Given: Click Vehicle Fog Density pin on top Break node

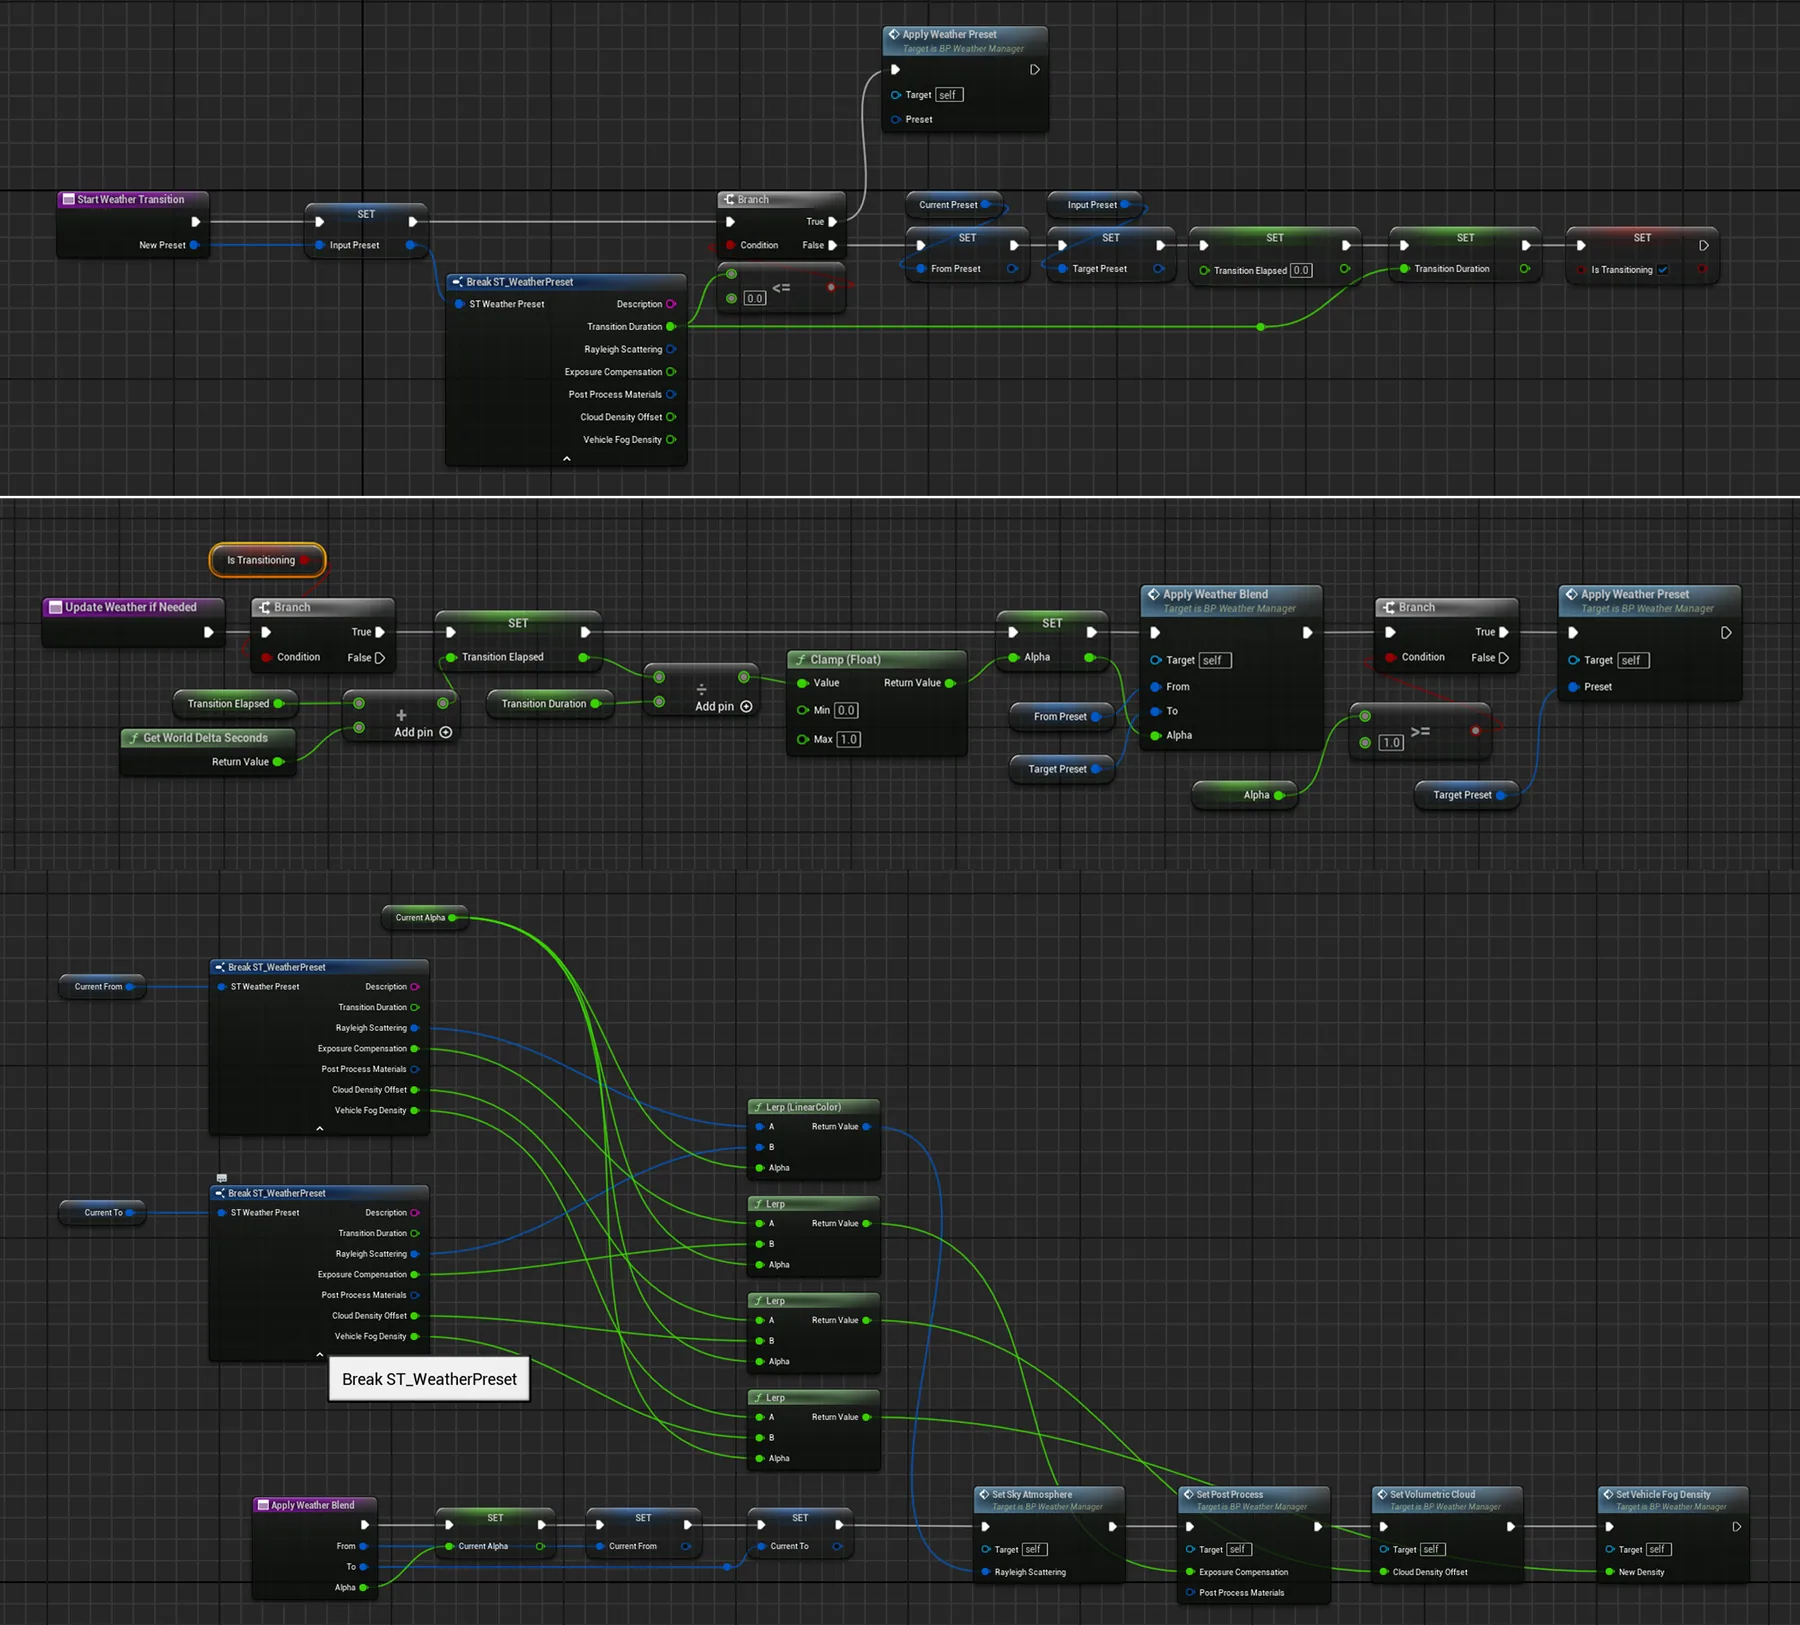Looking at the screenshot, I should [670, 439].
